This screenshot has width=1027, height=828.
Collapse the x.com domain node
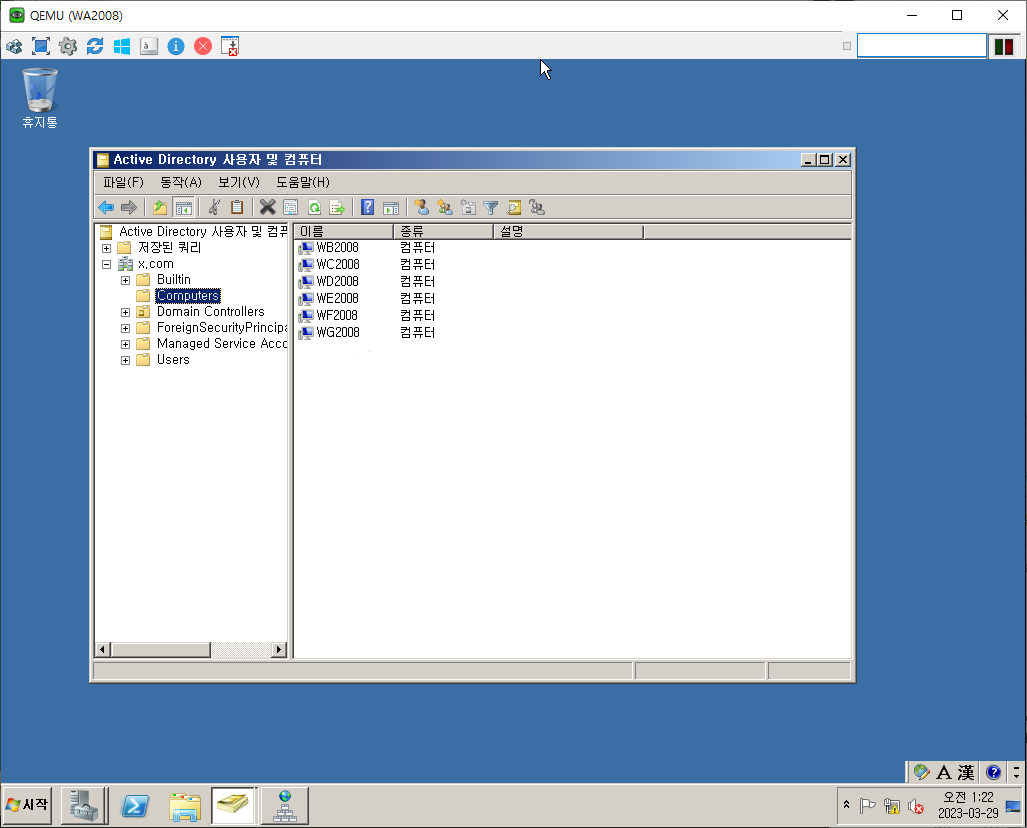click(x=106, y=265)
